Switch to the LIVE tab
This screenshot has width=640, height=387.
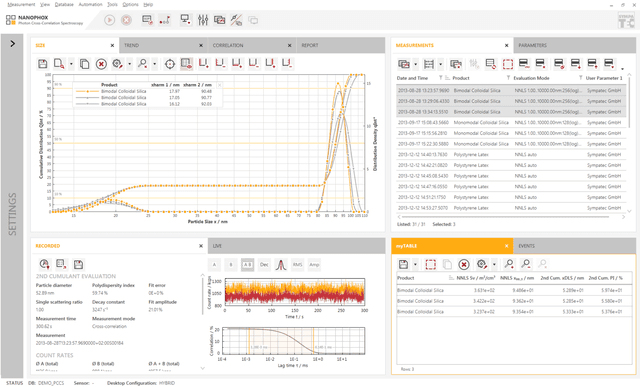[296, 246]
